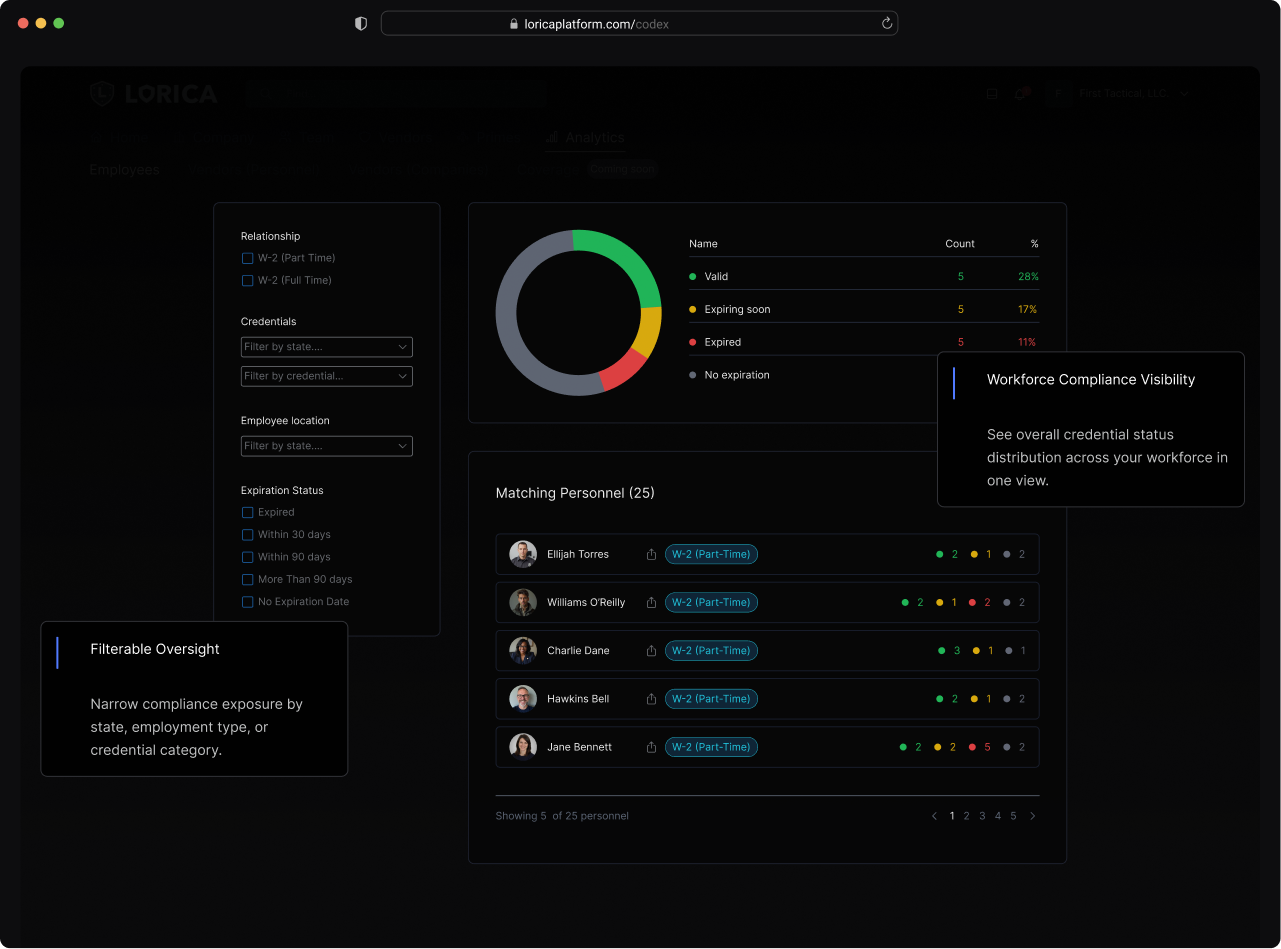Switch to the Analytics tab
The image size is (1281, 949).
[x=586, y=138]
